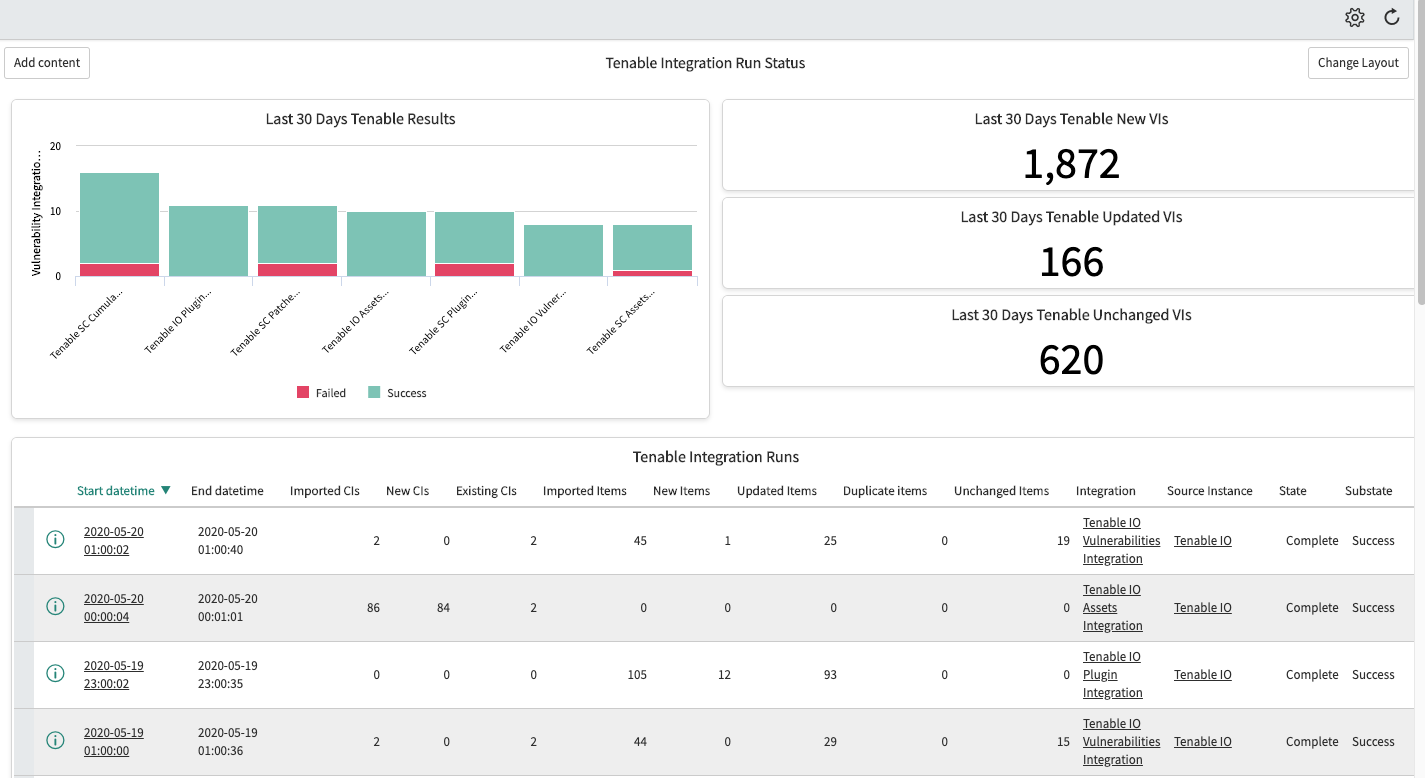1425x778 pixels.
Task: Open Tenable IO source instance in Assets row
Action: point(1203,607)
